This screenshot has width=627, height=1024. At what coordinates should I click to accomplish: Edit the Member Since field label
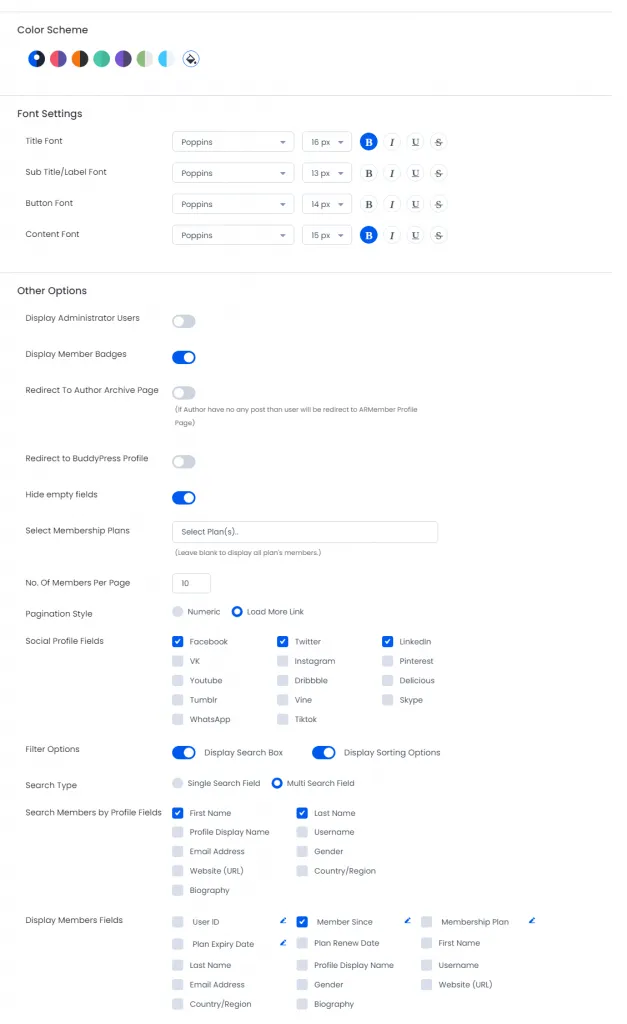(x=407, y=920)
